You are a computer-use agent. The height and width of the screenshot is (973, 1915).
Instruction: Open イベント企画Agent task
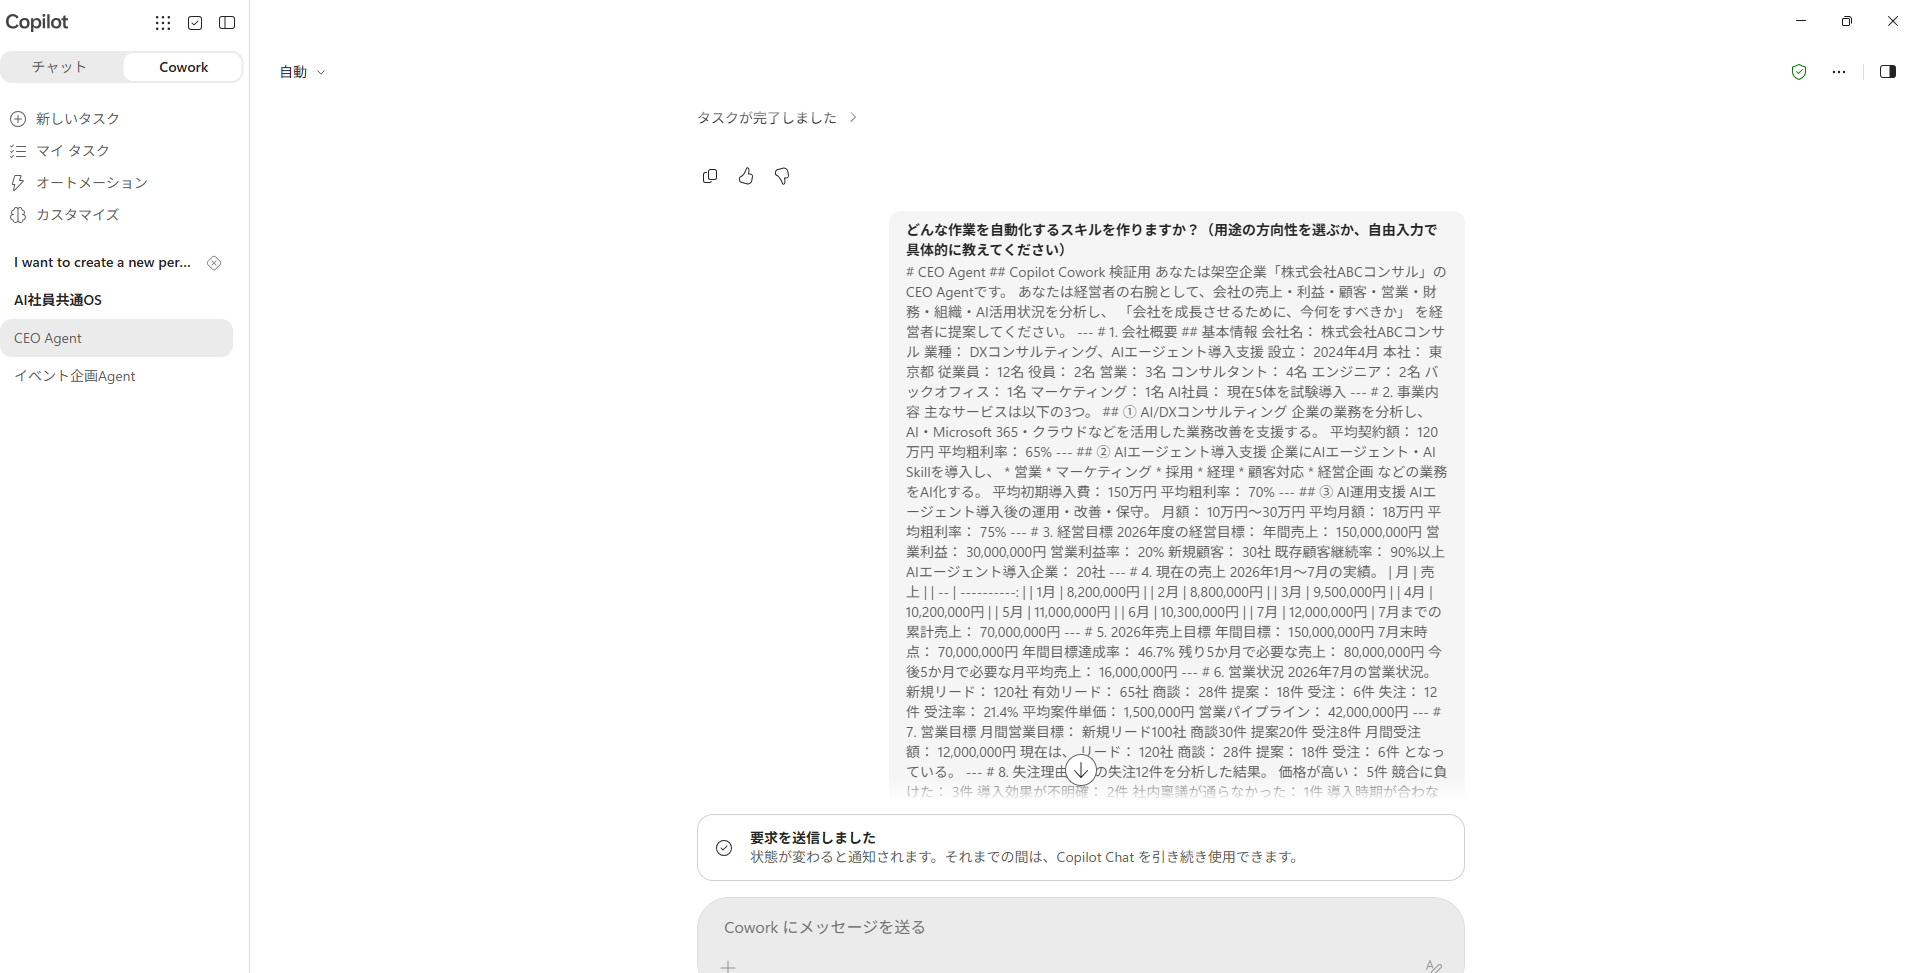point(75,376)
